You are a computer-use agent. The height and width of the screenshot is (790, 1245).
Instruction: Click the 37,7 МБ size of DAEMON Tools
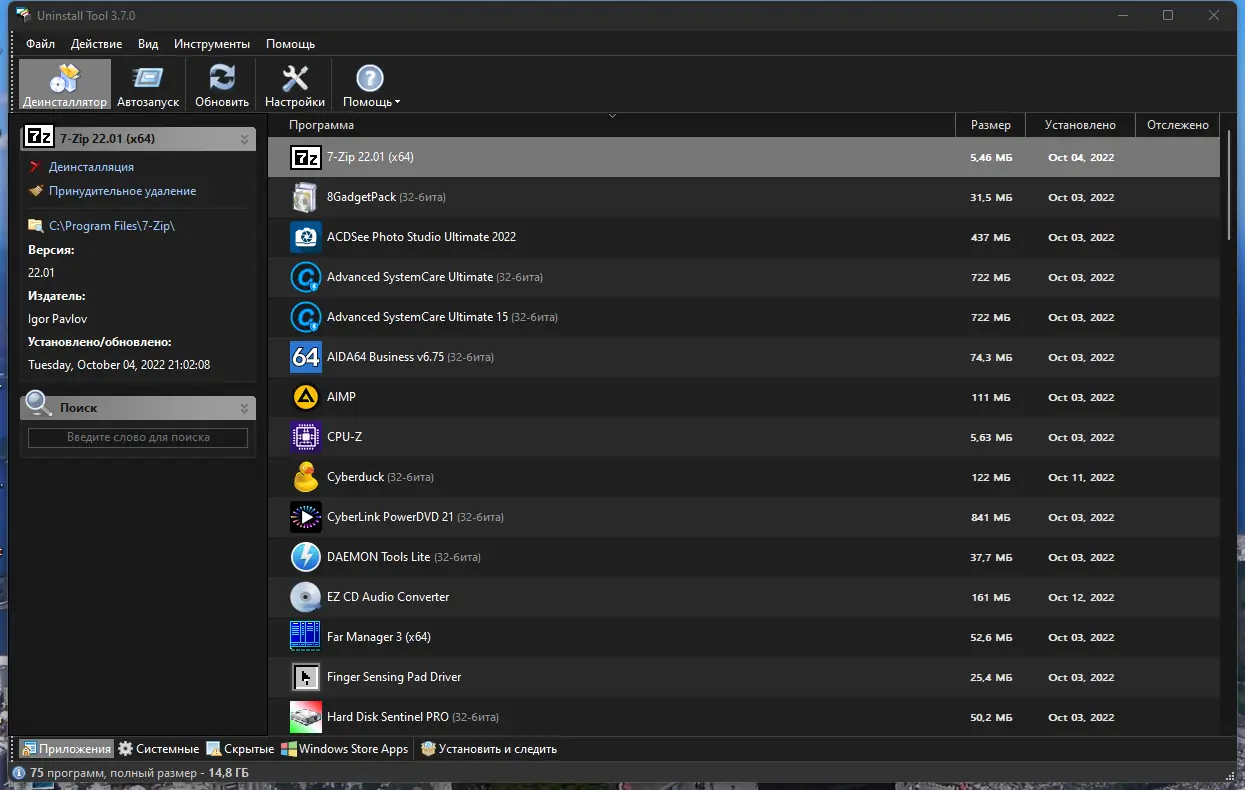(991, 558)
